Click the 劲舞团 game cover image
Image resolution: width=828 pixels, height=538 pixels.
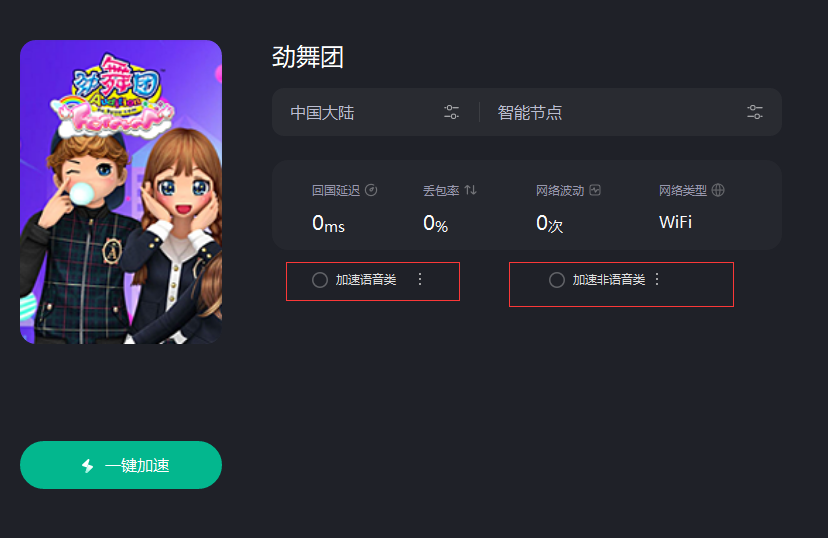(x=121, y=192)
